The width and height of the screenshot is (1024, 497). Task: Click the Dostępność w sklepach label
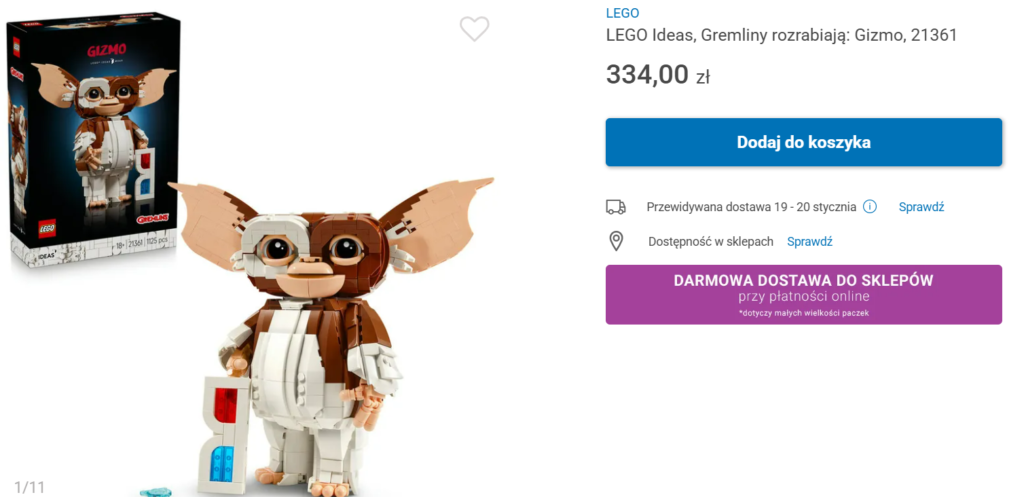(711, 241)
